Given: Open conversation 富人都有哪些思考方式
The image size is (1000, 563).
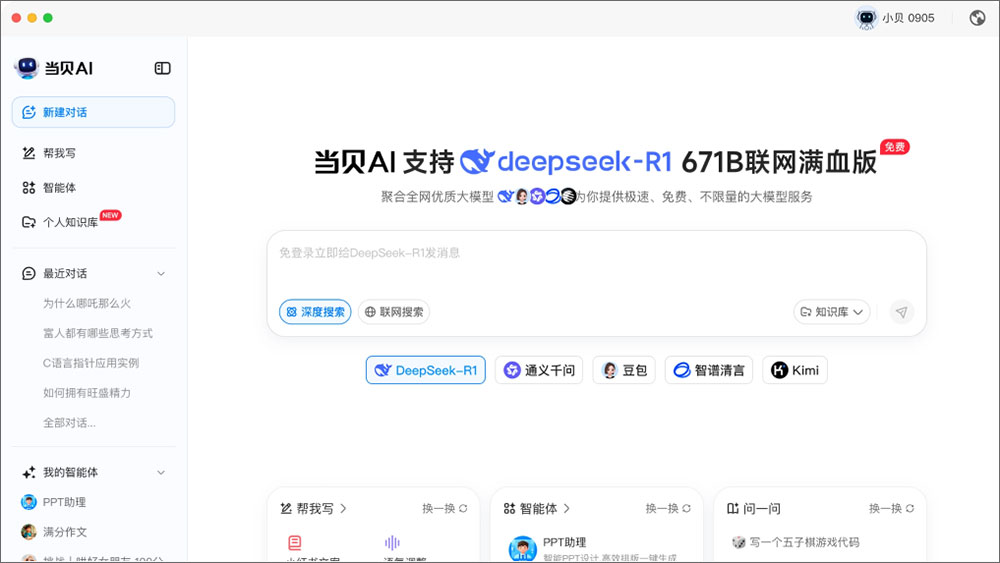Looking at the screenshot, I should (98, 333).
